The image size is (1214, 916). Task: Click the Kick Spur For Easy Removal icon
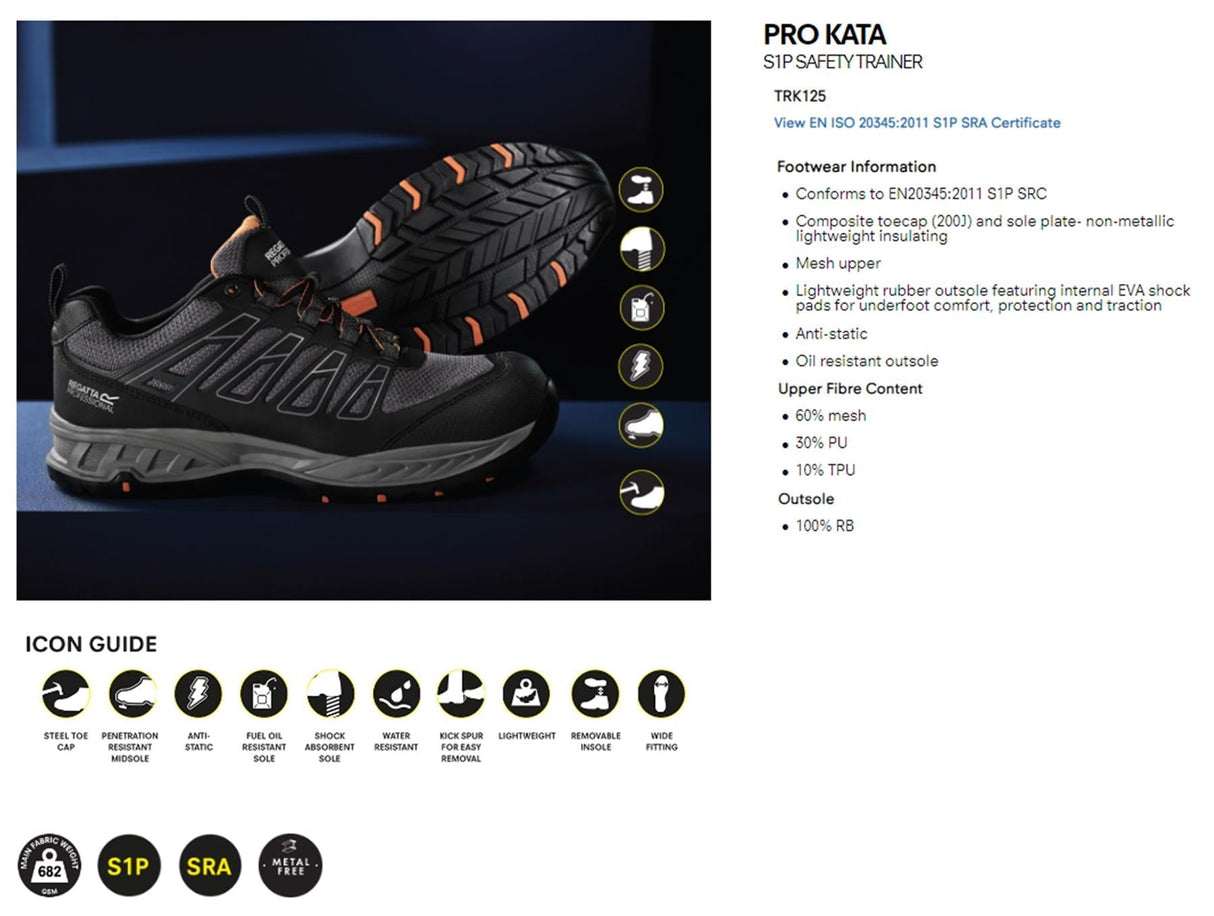tap(461, 694)
